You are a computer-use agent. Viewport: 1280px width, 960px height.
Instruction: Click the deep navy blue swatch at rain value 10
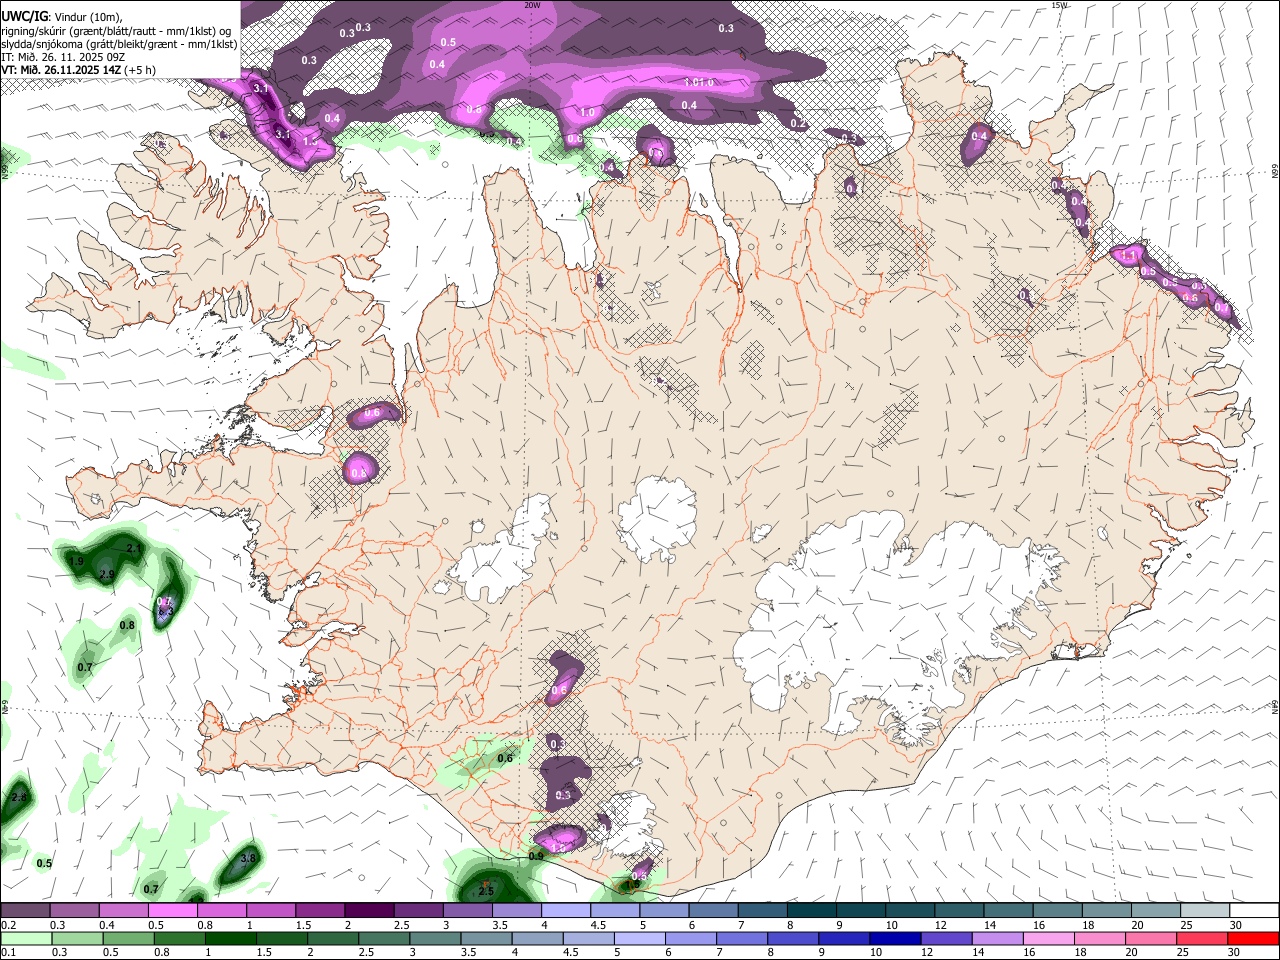(894, 938)
